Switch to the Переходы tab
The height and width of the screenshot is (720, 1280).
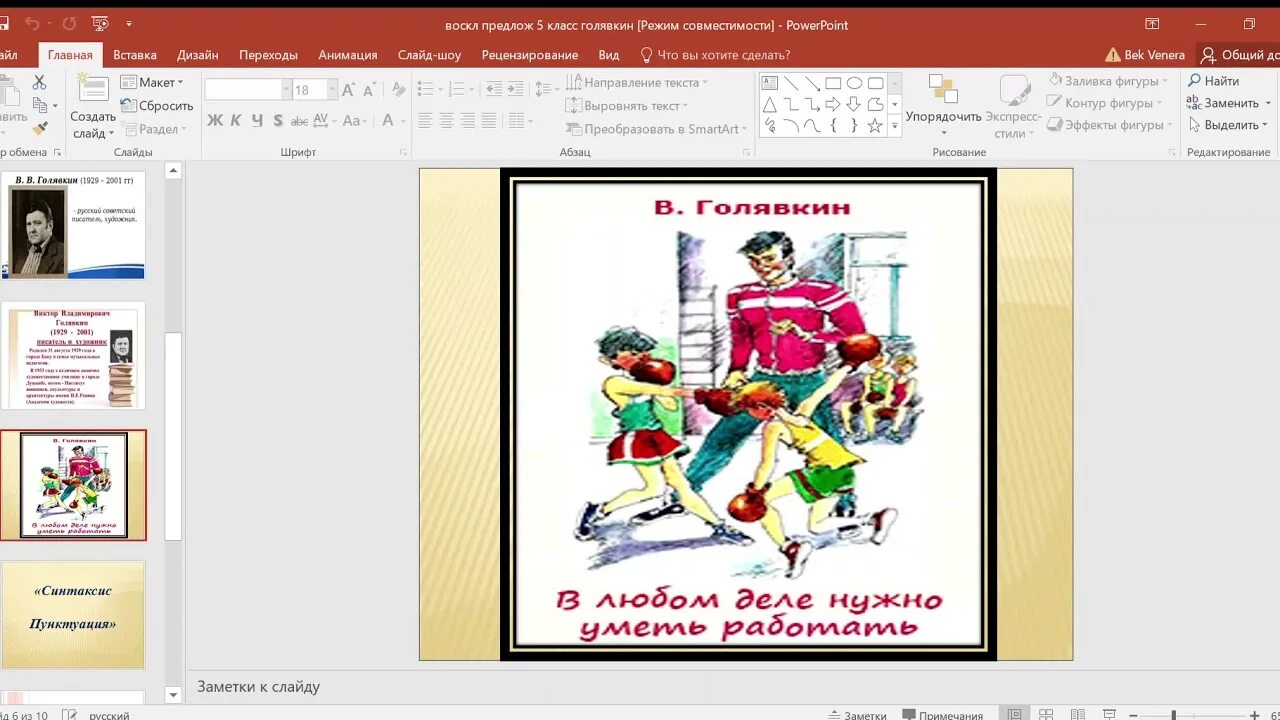[x=268, y=55]
